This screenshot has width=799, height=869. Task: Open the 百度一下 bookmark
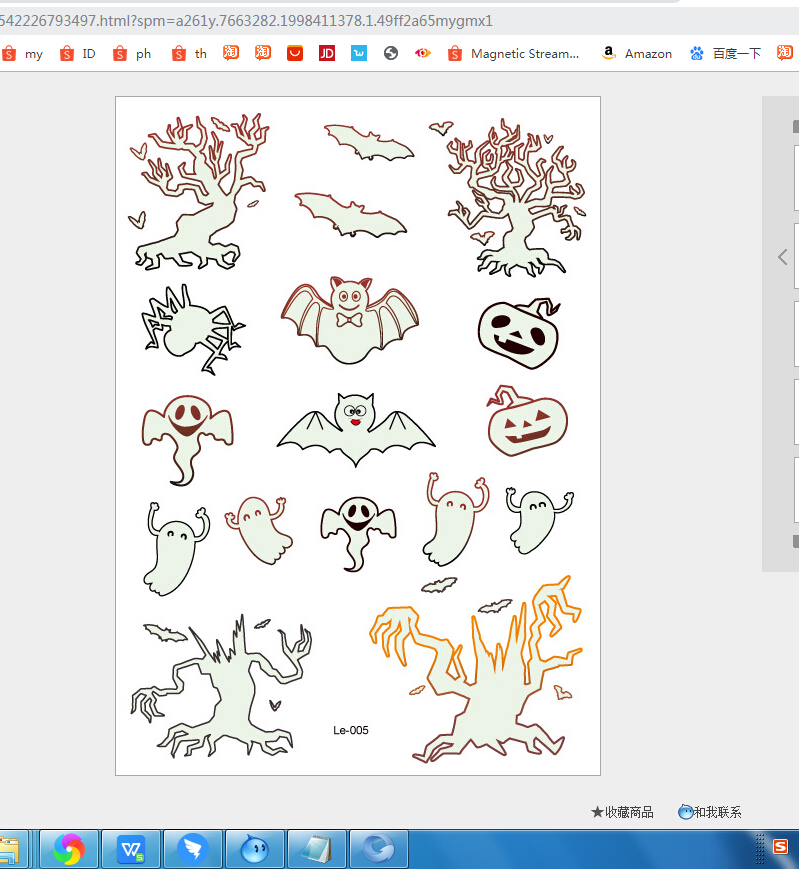click(x=726, y=53)
